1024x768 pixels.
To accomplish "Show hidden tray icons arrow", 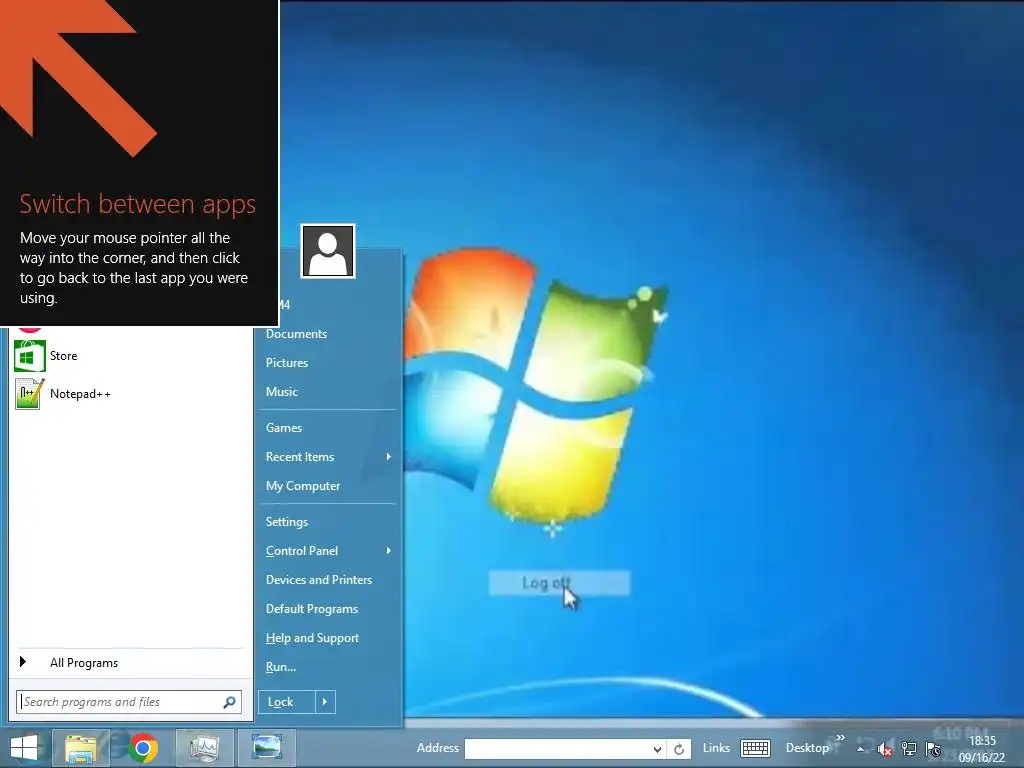I will point(861,749).
